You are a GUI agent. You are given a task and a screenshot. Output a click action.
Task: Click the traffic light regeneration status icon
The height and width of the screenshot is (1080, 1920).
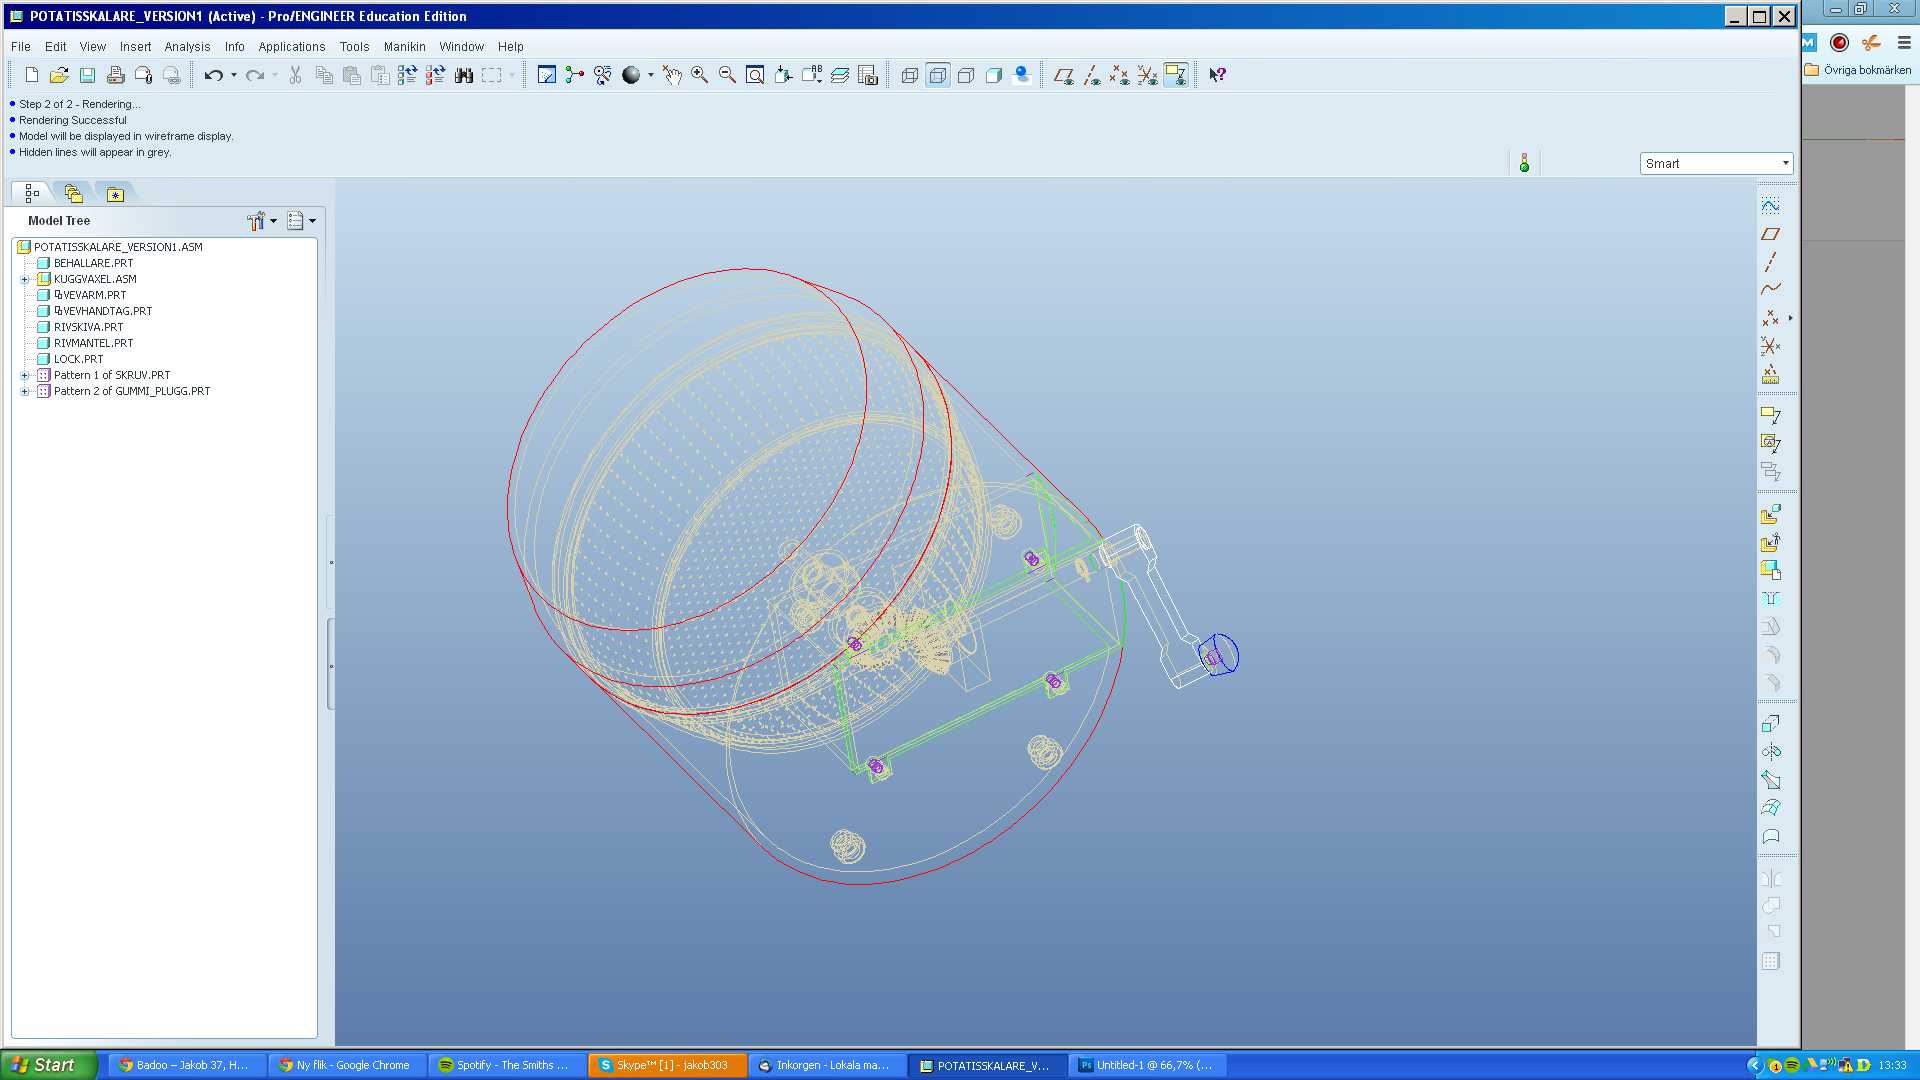1524,163
